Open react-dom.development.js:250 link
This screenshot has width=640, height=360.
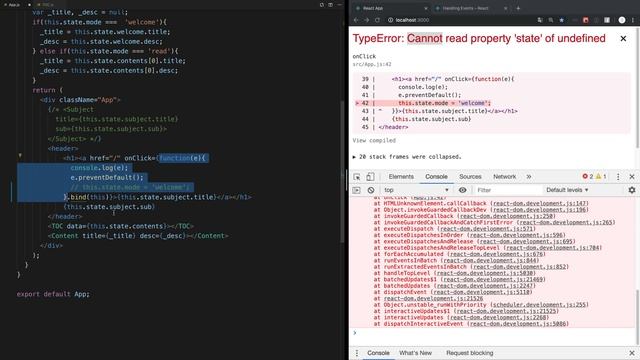click(506, 216)
